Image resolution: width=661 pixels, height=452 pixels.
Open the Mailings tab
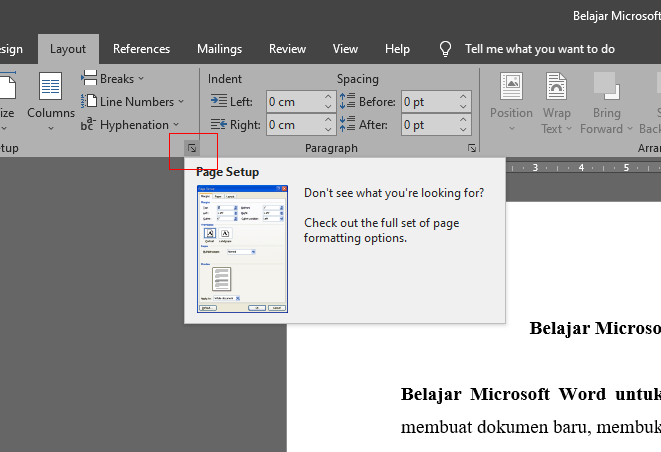[219, 49]
